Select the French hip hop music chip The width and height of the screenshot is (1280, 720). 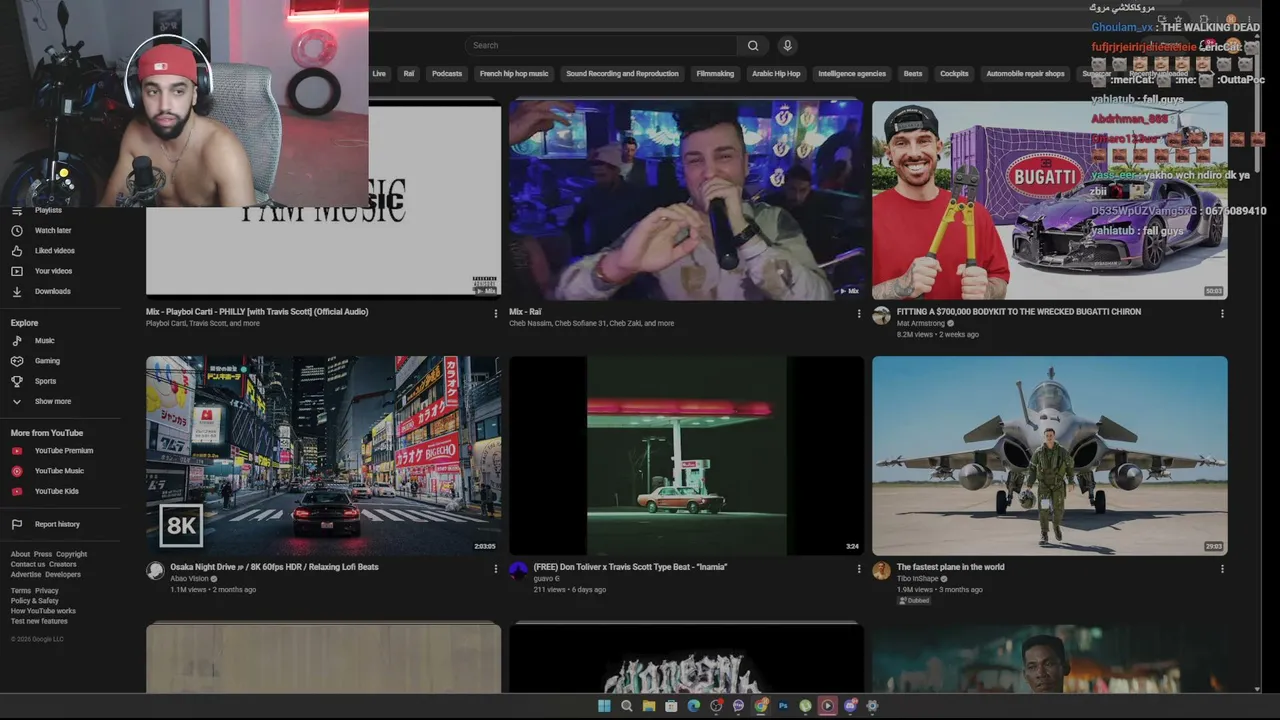(514, 73)
